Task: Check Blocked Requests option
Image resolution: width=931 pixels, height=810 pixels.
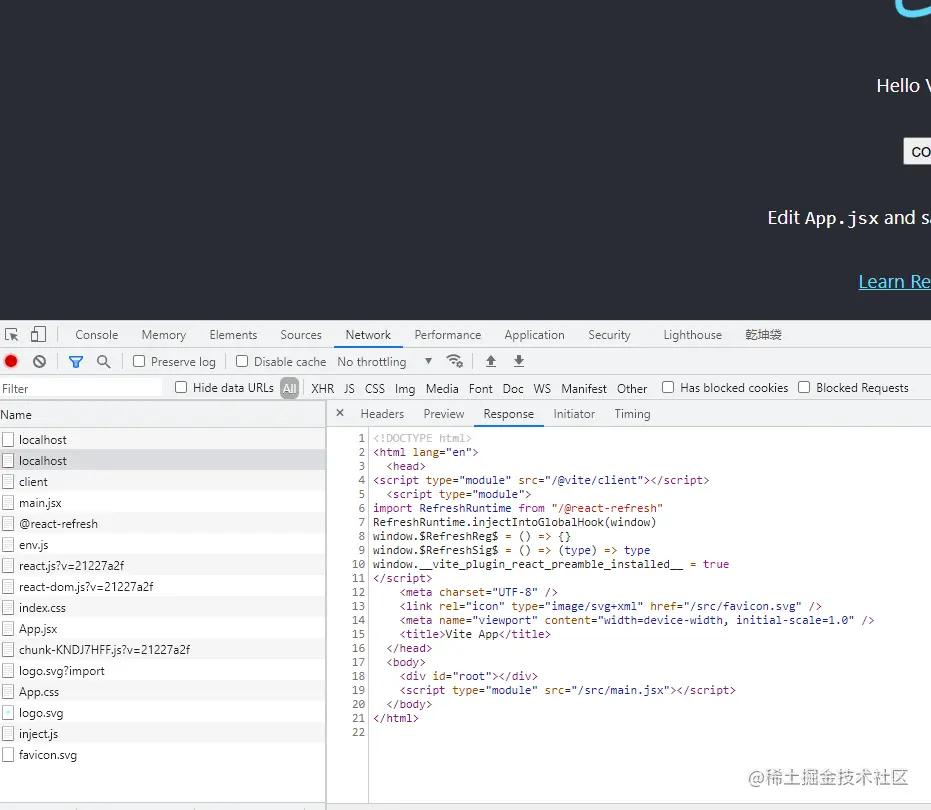Action: coord(804,387)
